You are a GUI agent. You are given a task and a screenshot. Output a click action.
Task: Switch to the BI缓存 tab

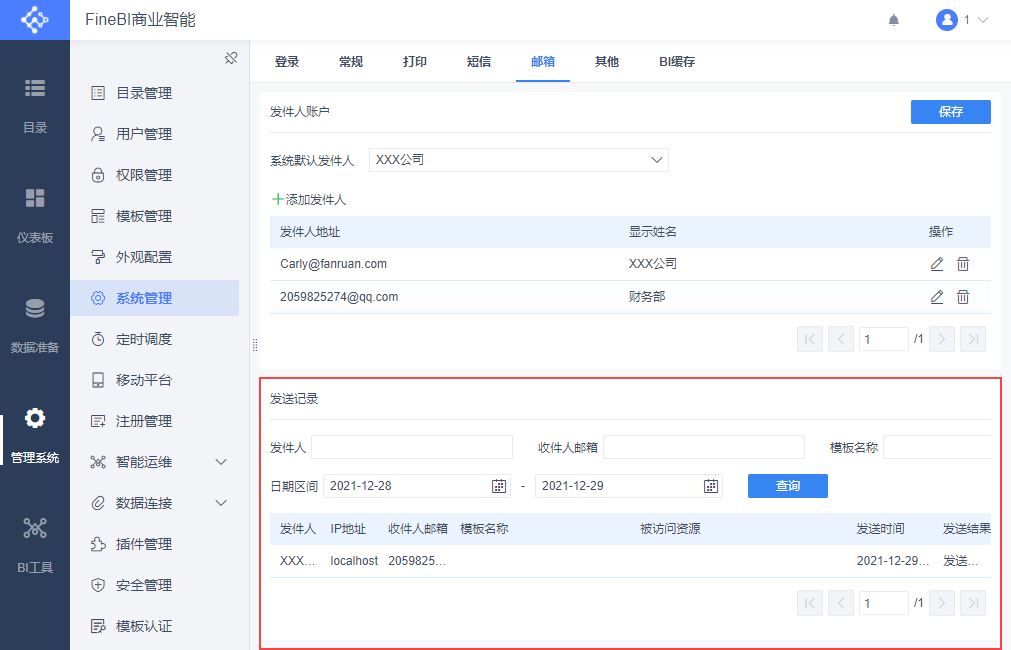[677, 61]
